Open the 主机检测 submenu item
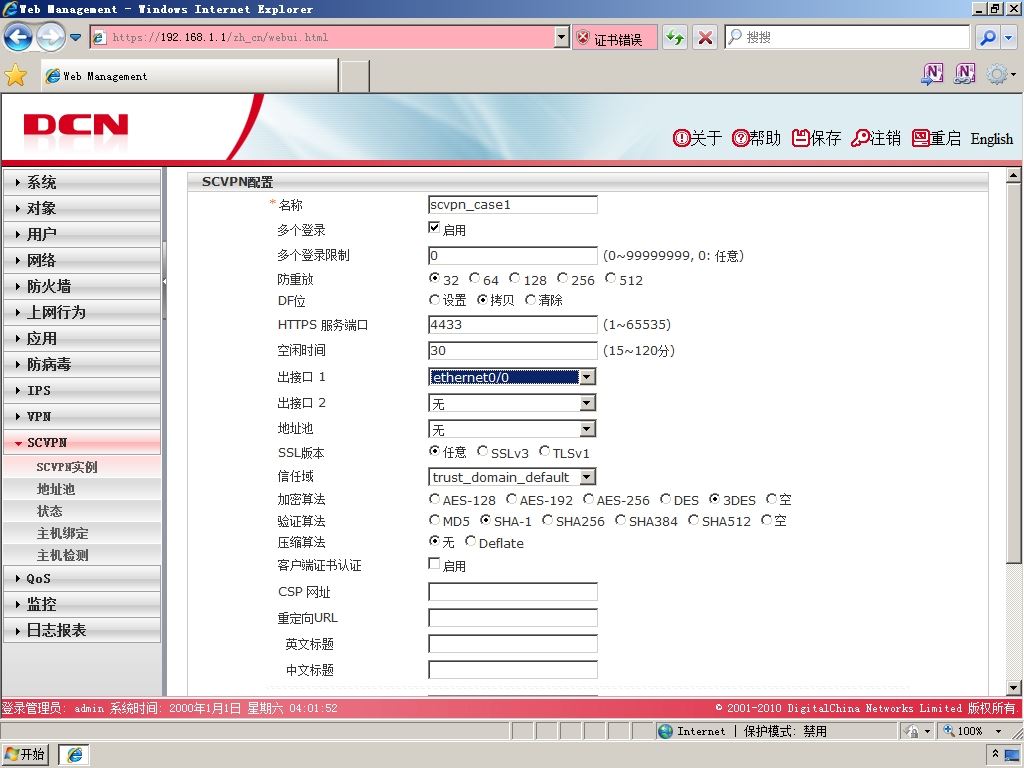The width and height of the screenshot is (1024, 768). point(82,555)
